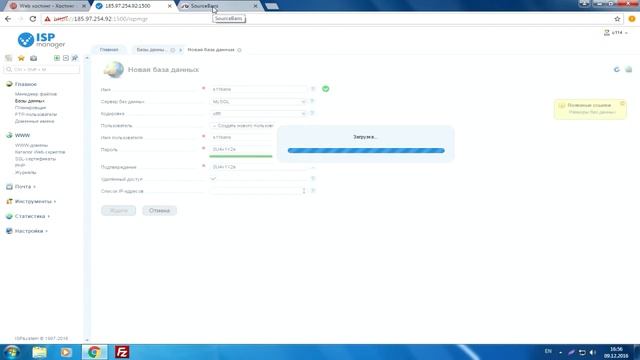This screenshot has width=640, height=360.
Task: Select the Новая база данных tab
Action: 211,50
